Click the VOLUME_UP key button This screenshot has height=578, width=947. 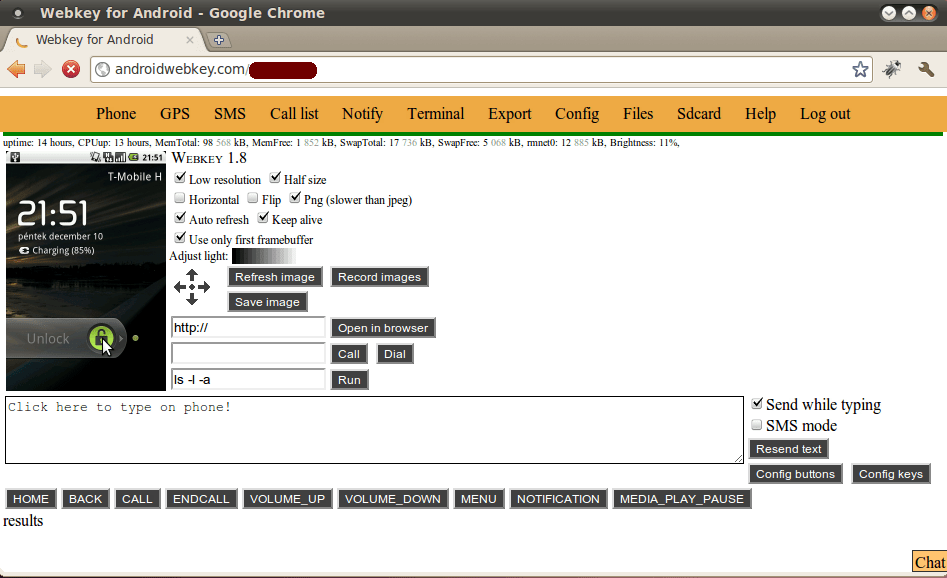287,499
